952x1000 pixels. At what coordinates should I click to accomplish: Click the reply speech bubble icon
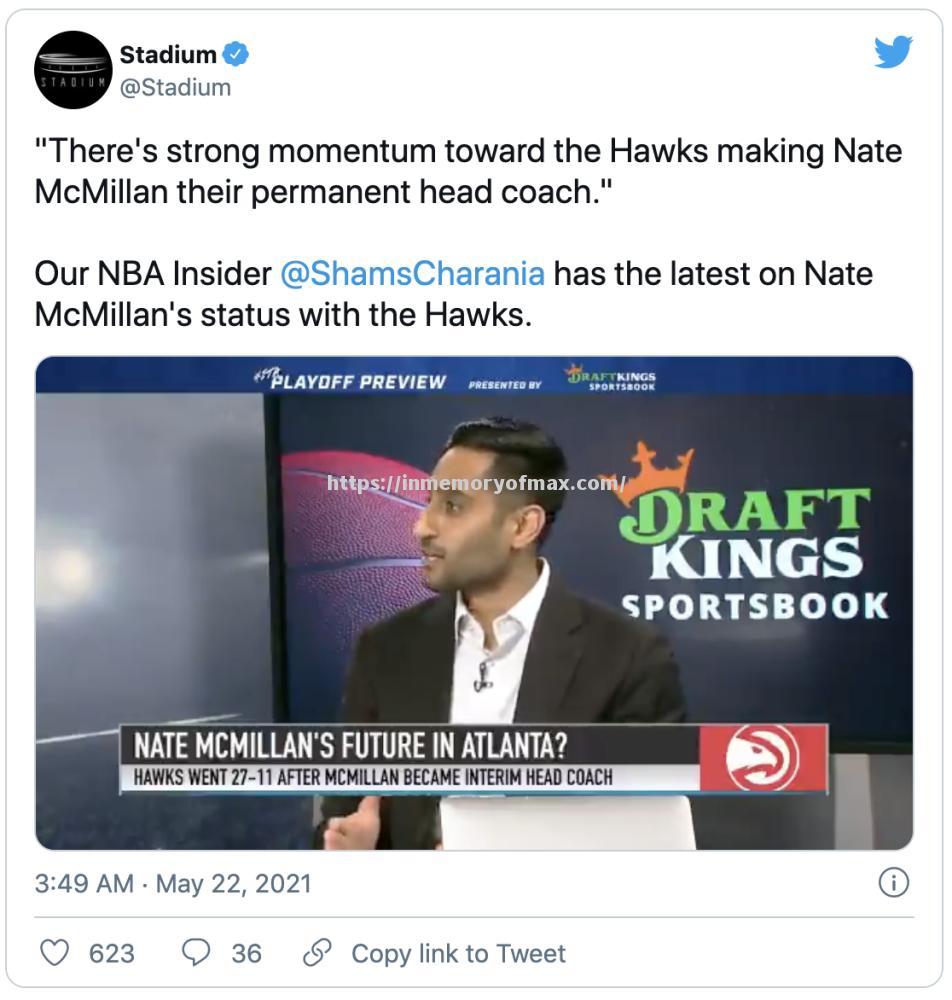click(x=196, y=953)
